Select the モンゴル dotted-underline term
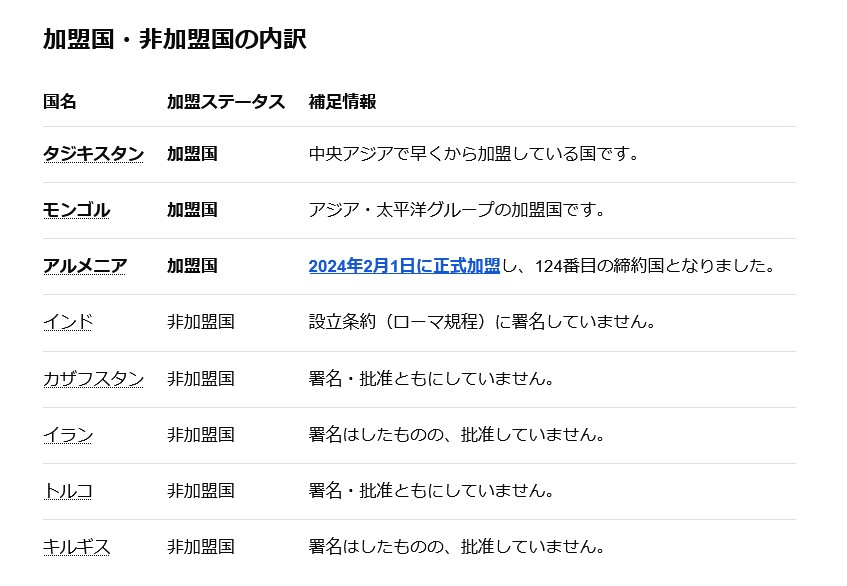 click(x=77, y=210)
